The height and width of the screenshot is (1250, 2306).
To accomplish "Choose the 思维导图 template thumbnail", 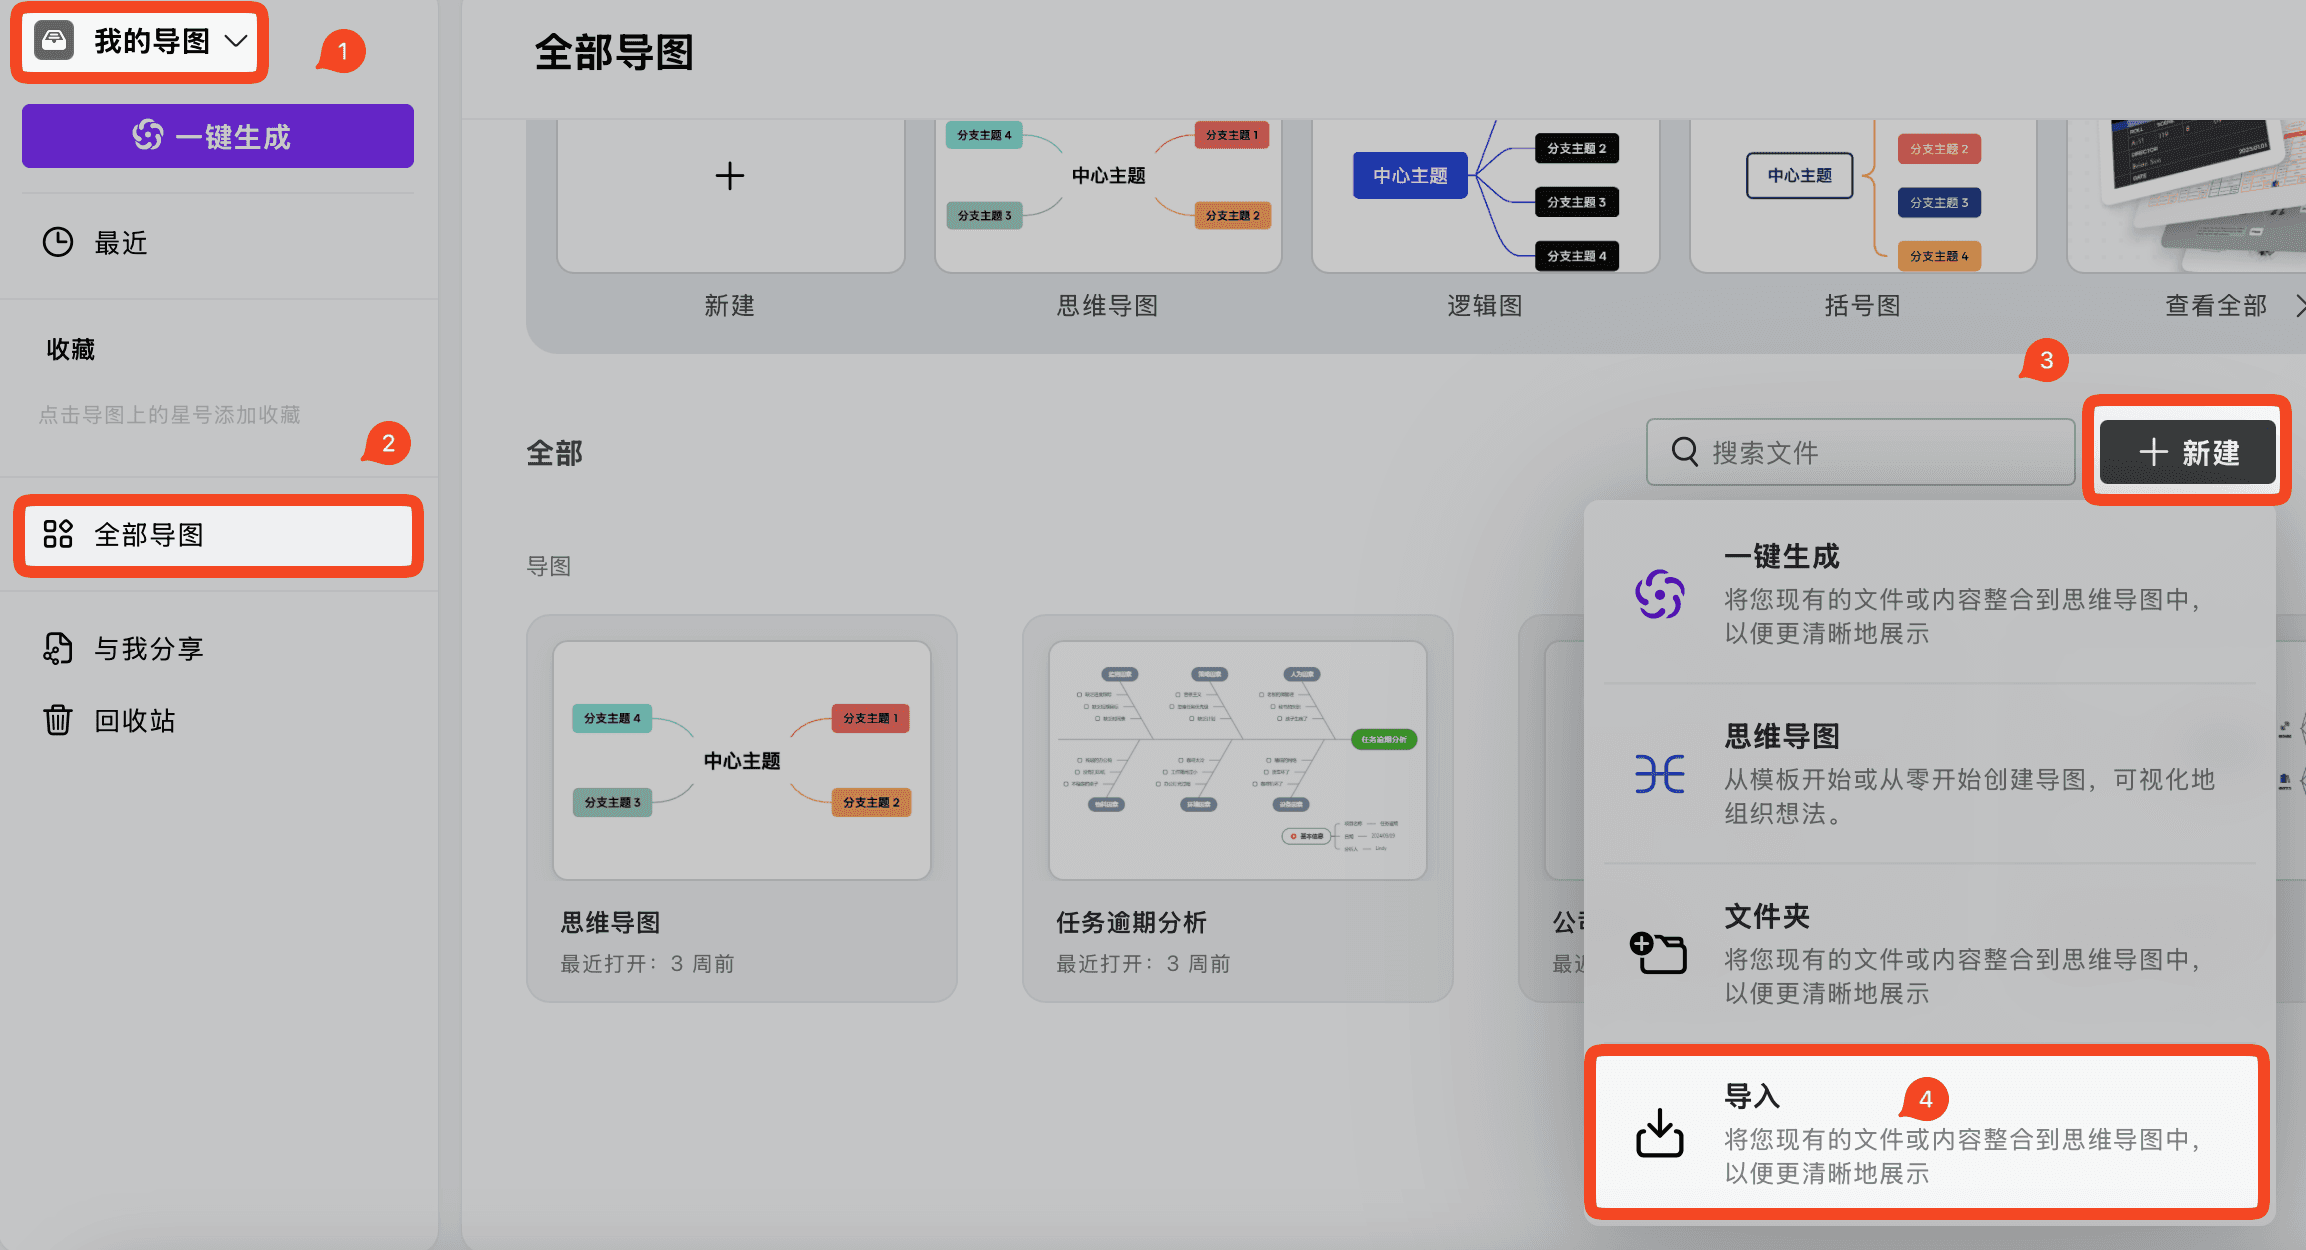I will 1107,193.
